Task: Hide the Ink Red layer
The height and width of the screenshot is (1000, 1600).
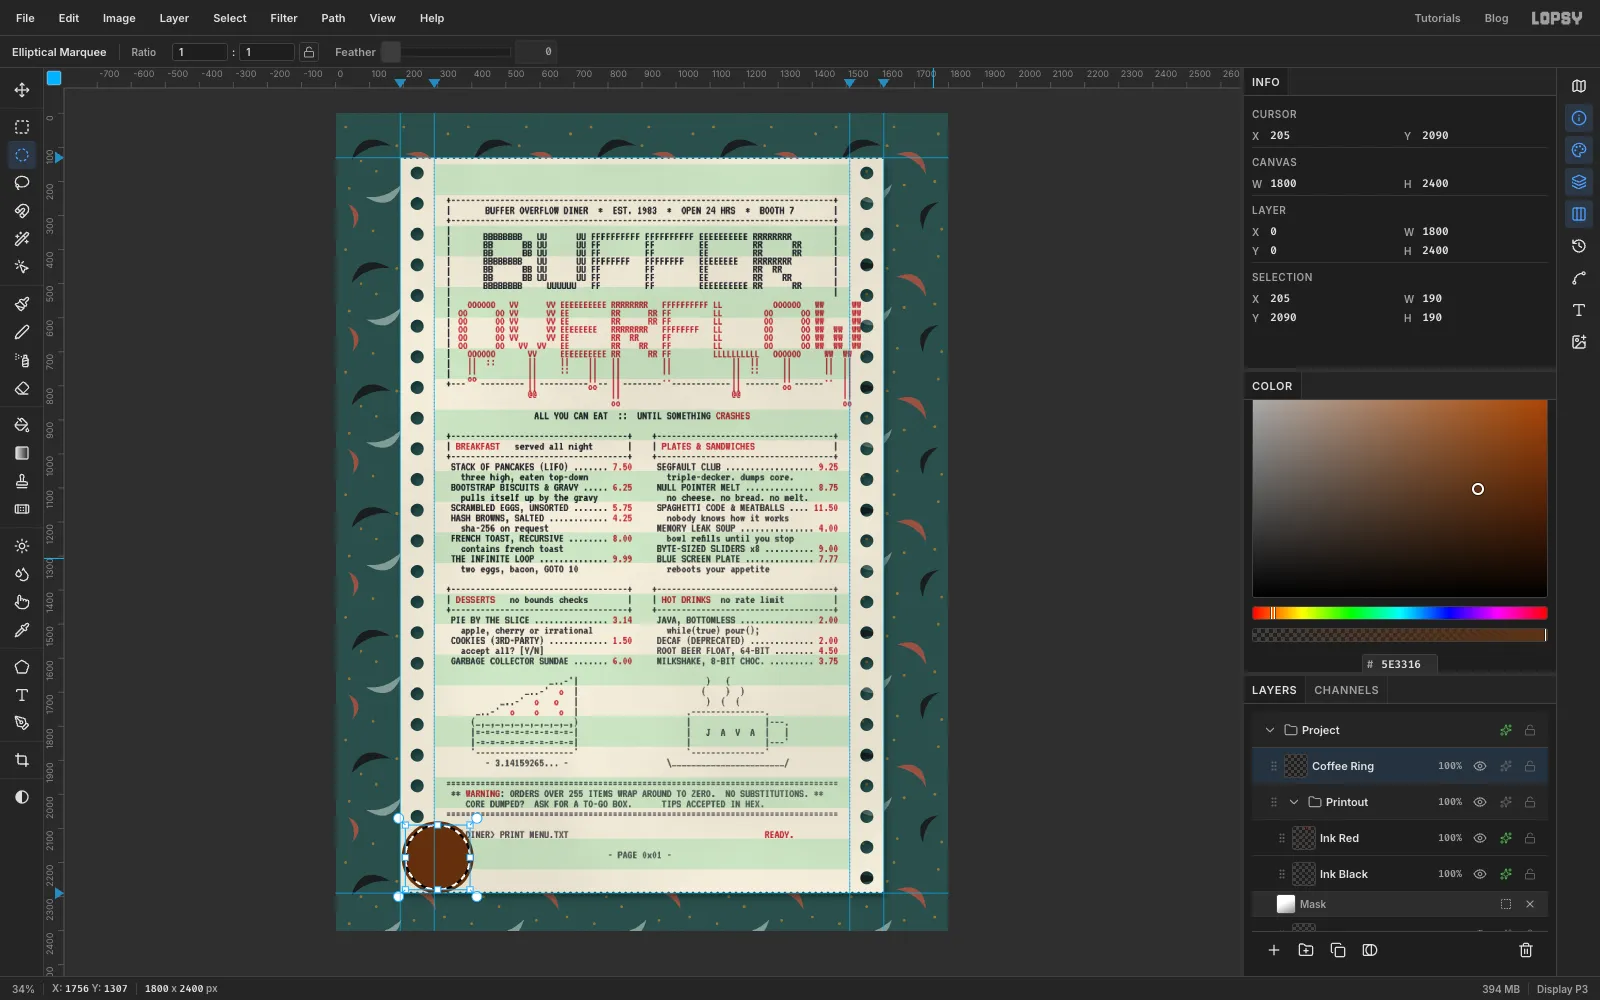Action: 1480,838
